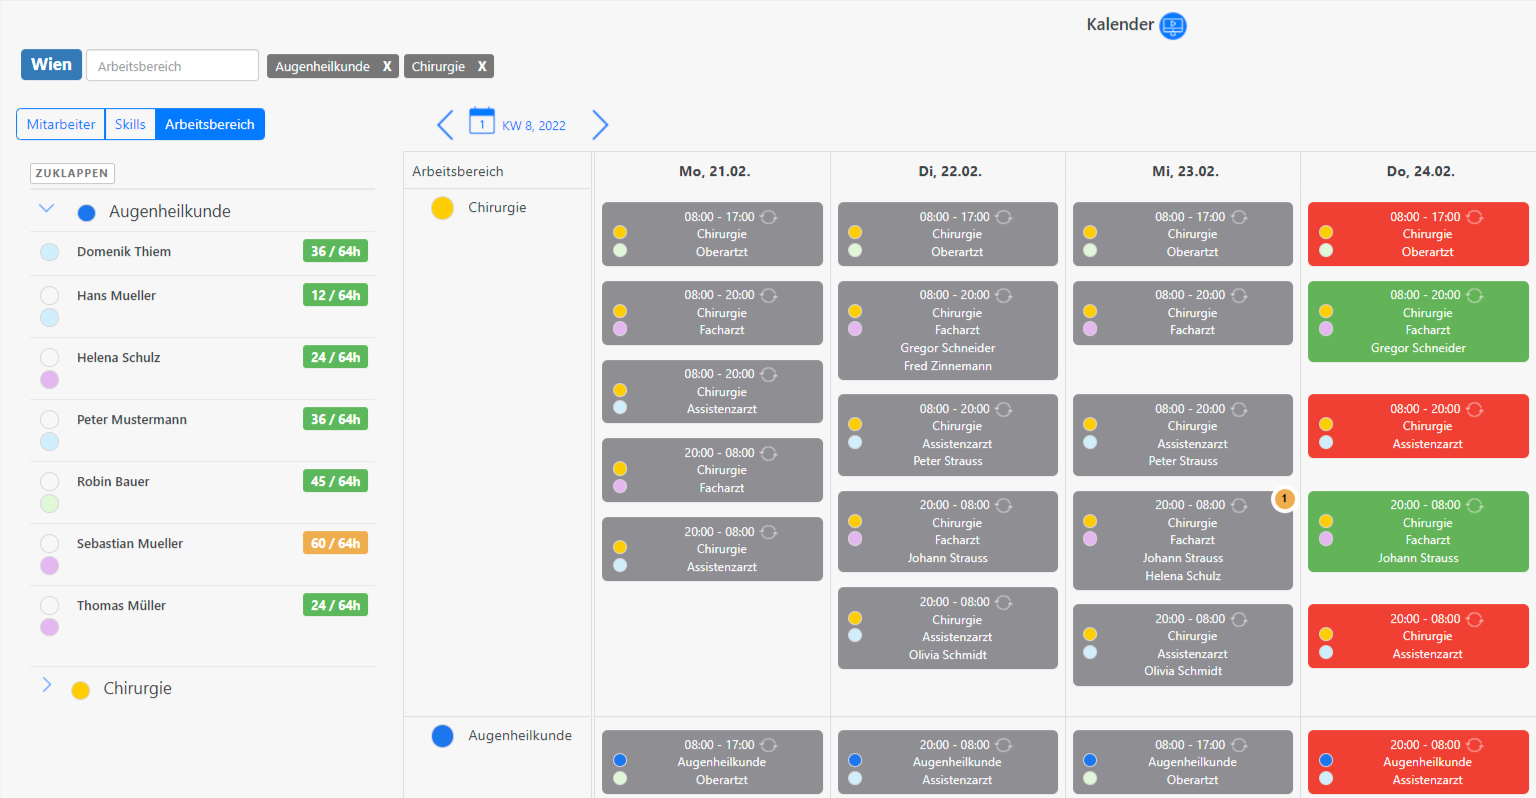Remove the Chirurgie filter tag

pos(482,67)
